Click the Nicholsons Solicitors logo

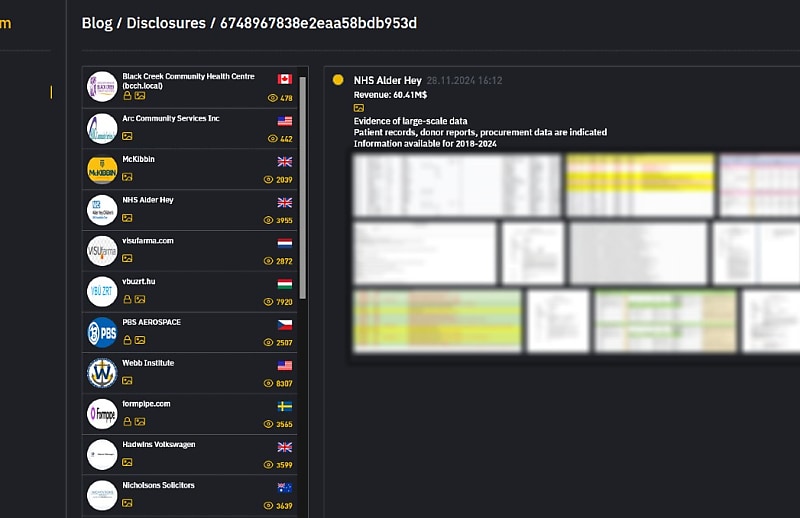coord(102,496)
